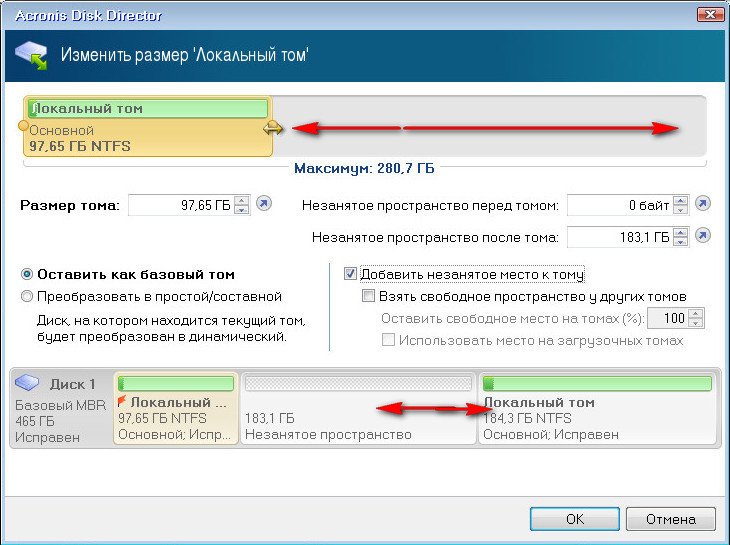Decrease the free space percent down arrow
Image resolution: width=730 pixels, height=545 pixels.
tap(696, 323)
